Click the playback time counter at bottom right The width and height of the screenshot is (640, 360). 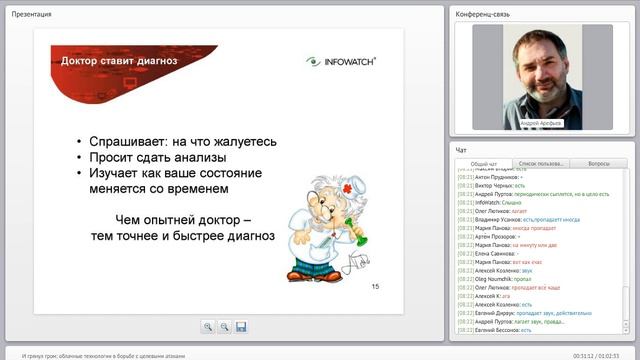pos(596,356)
